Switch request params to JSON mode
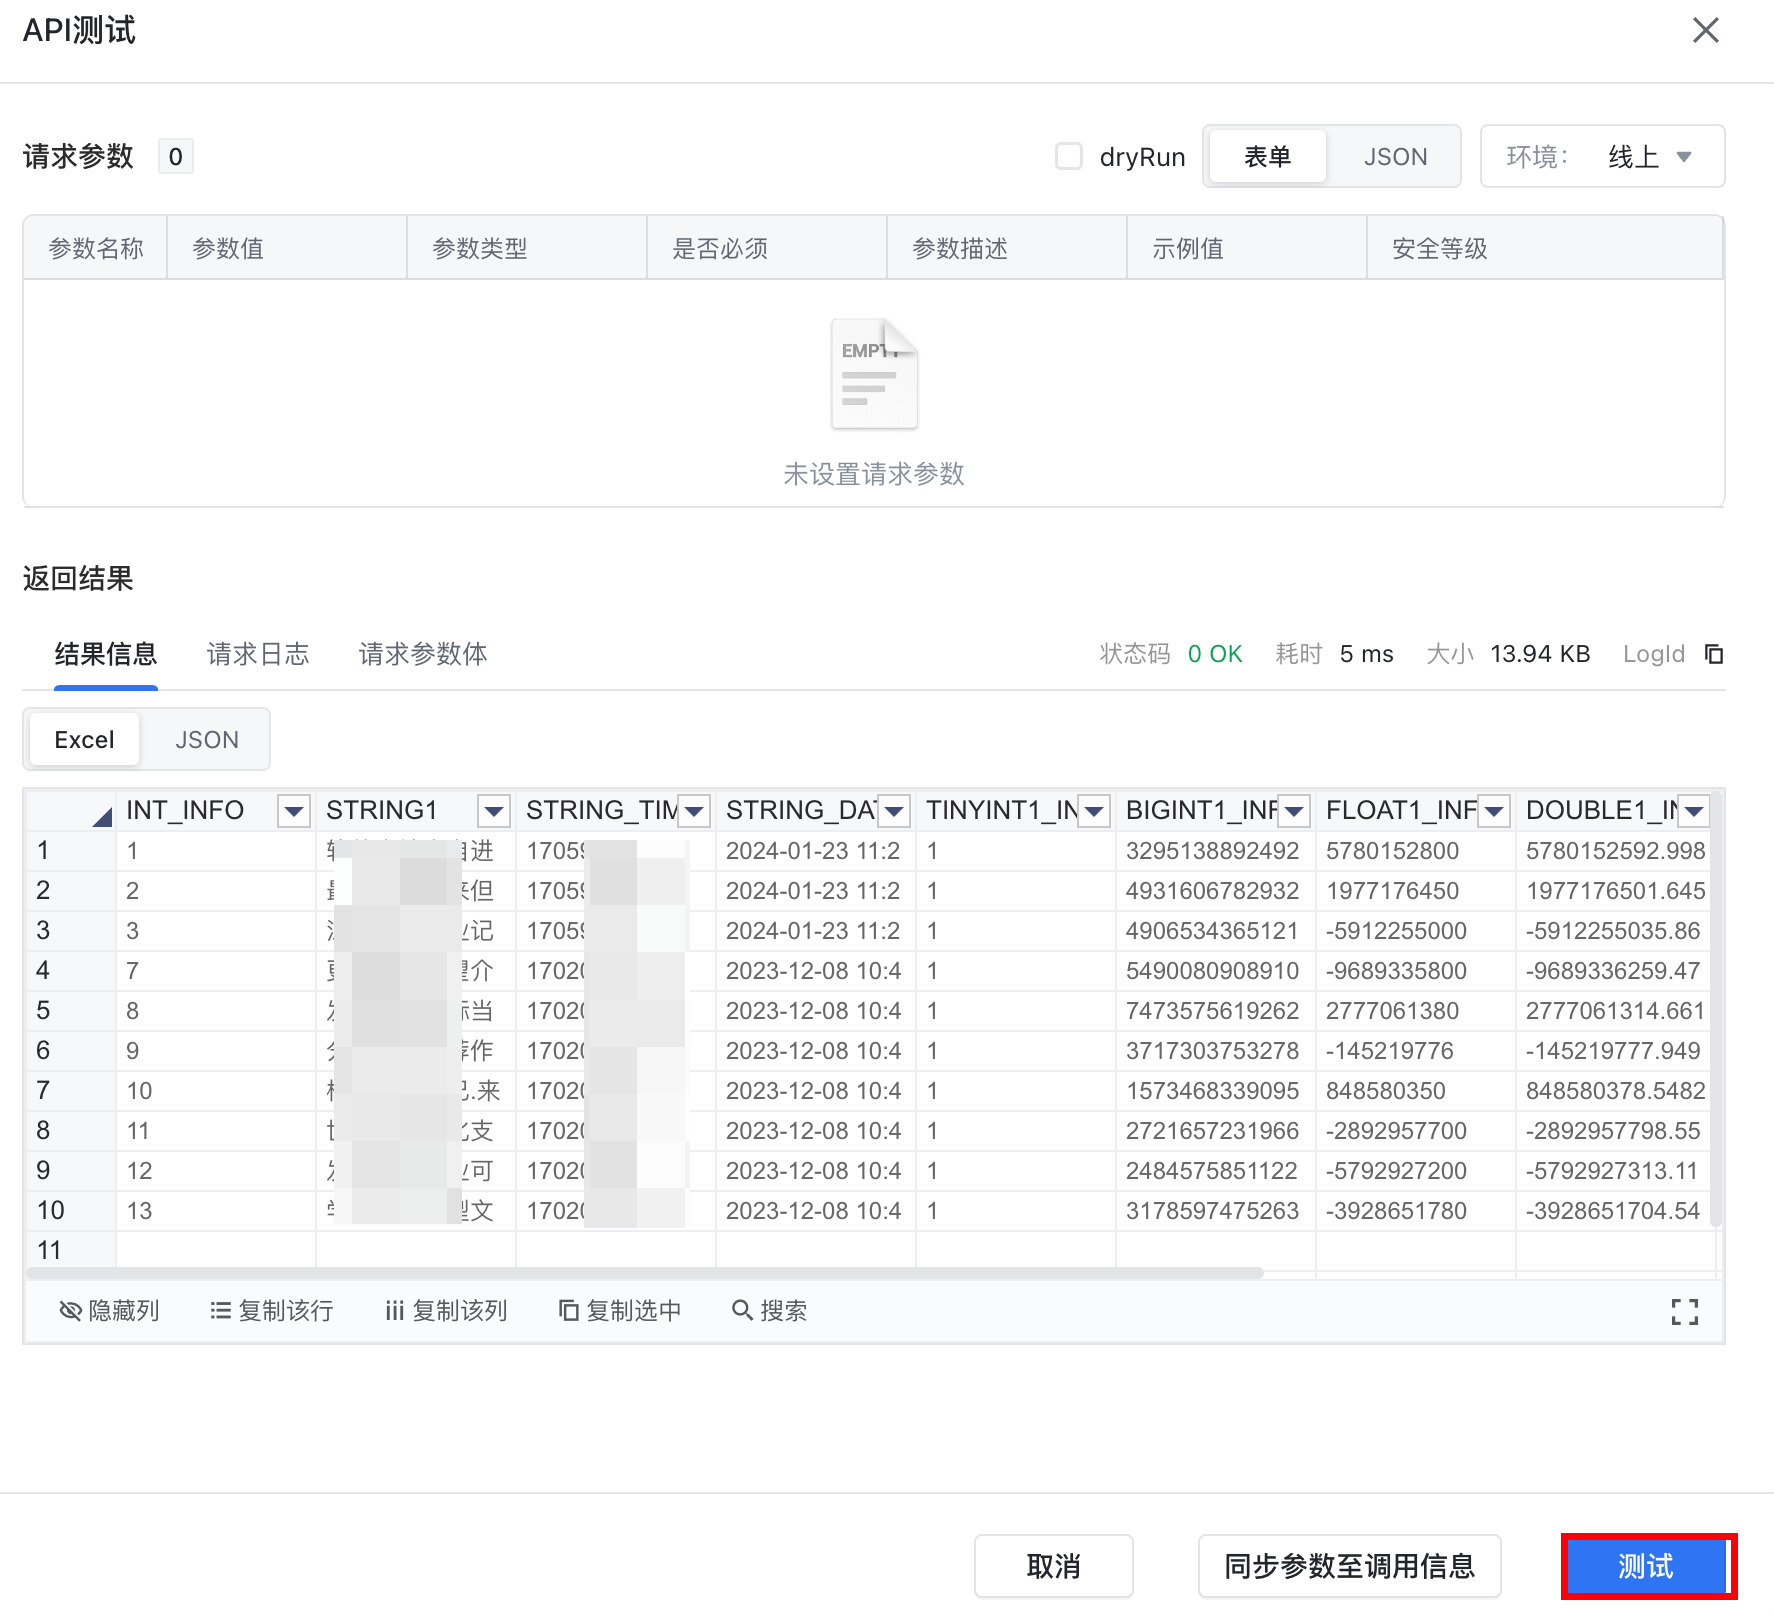Screen dimensions: 1774x1616 pyautogui.click(x=1395, y=157)
